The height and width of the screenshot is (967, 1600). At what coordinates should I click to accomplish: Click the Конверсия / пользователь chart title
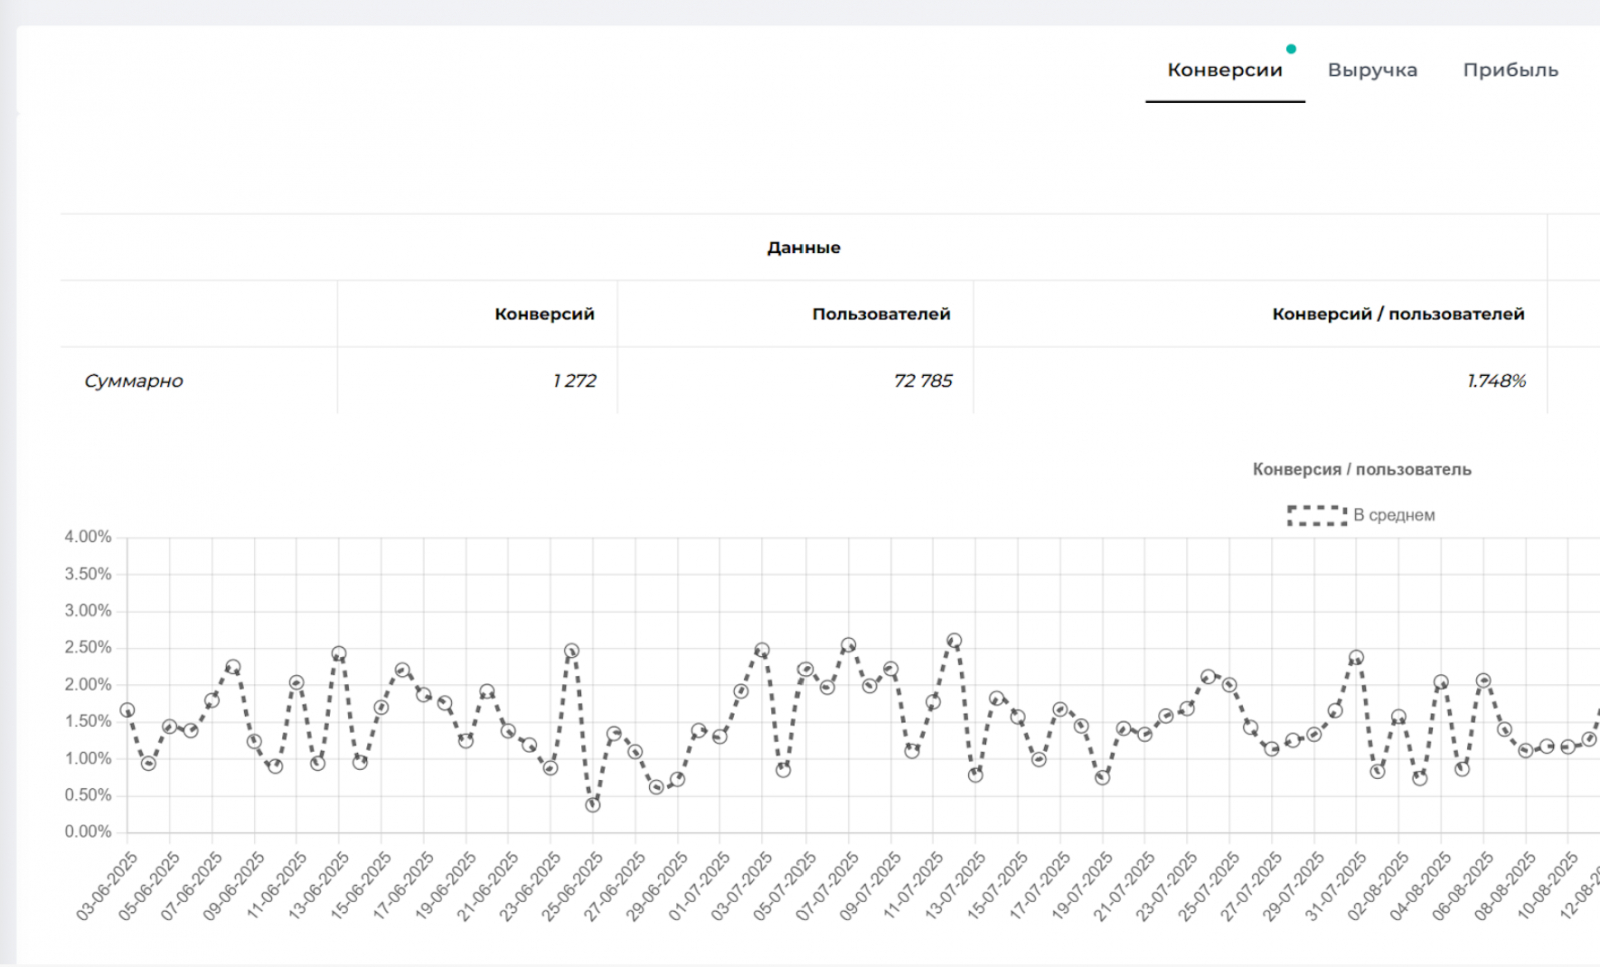pyautogui.click(x=1361, y=469)
